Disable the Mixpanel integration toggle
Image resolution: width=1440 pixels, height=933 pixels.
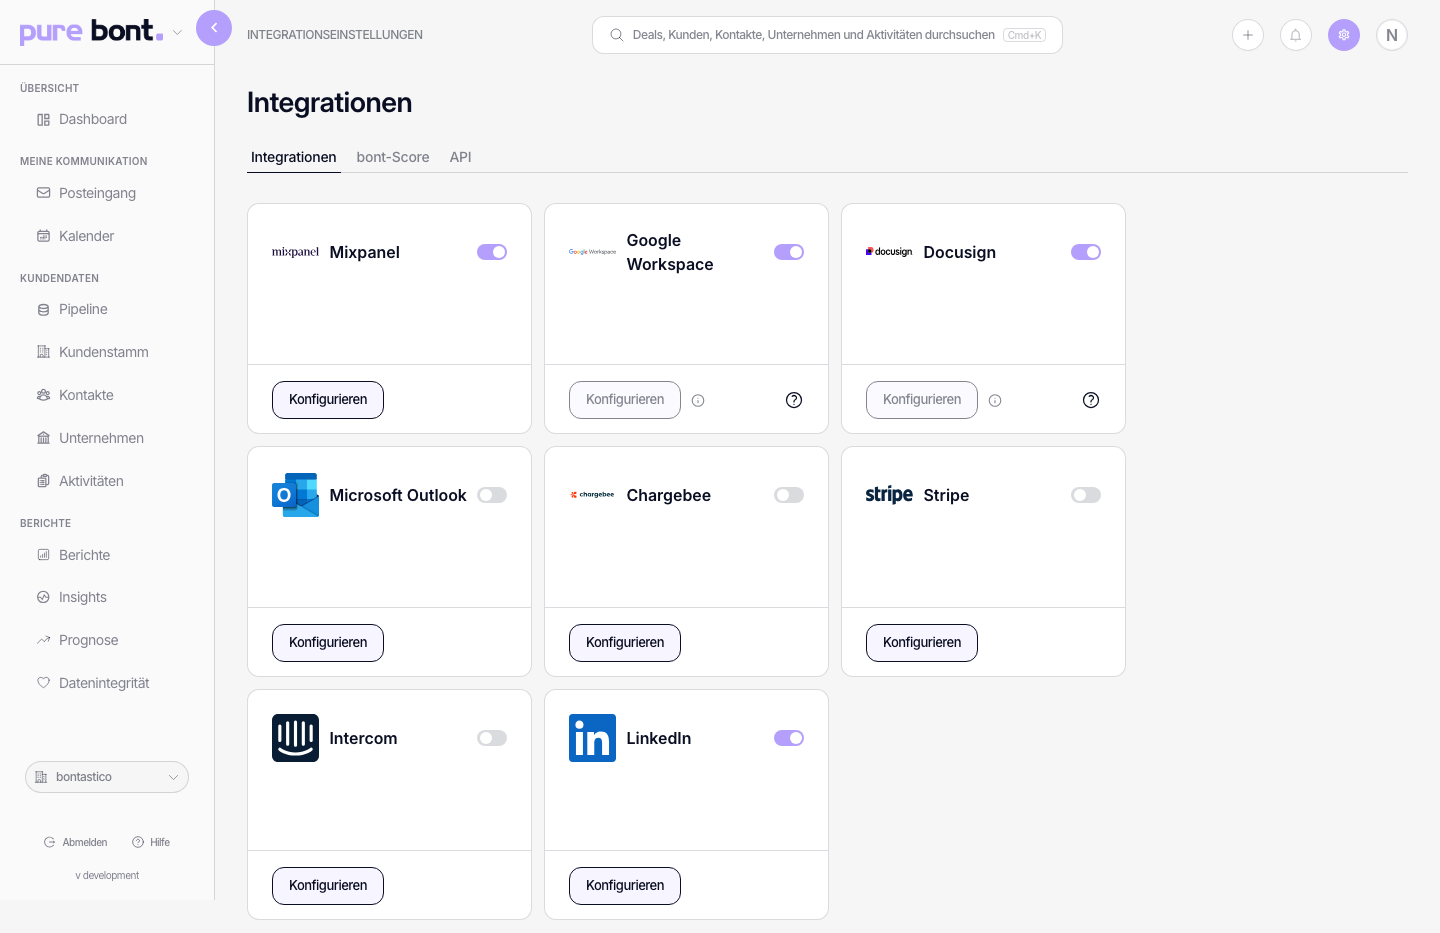pos(492,252)
